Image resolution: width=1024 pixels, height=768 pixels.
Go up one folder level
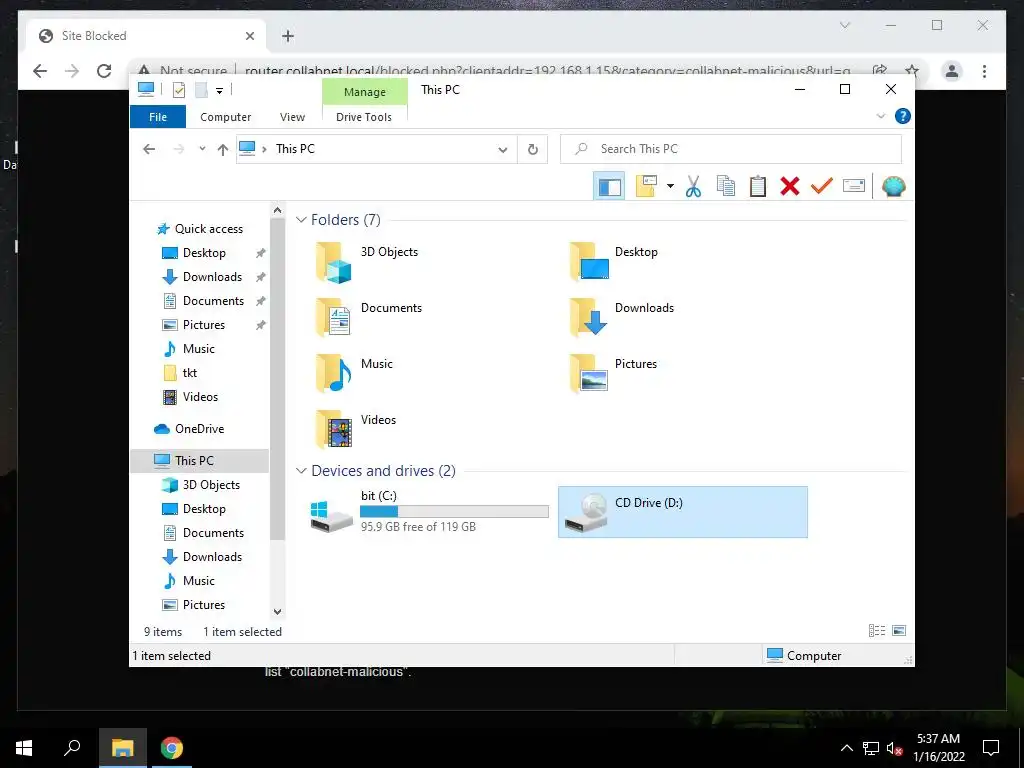click(x=223, y=150)
